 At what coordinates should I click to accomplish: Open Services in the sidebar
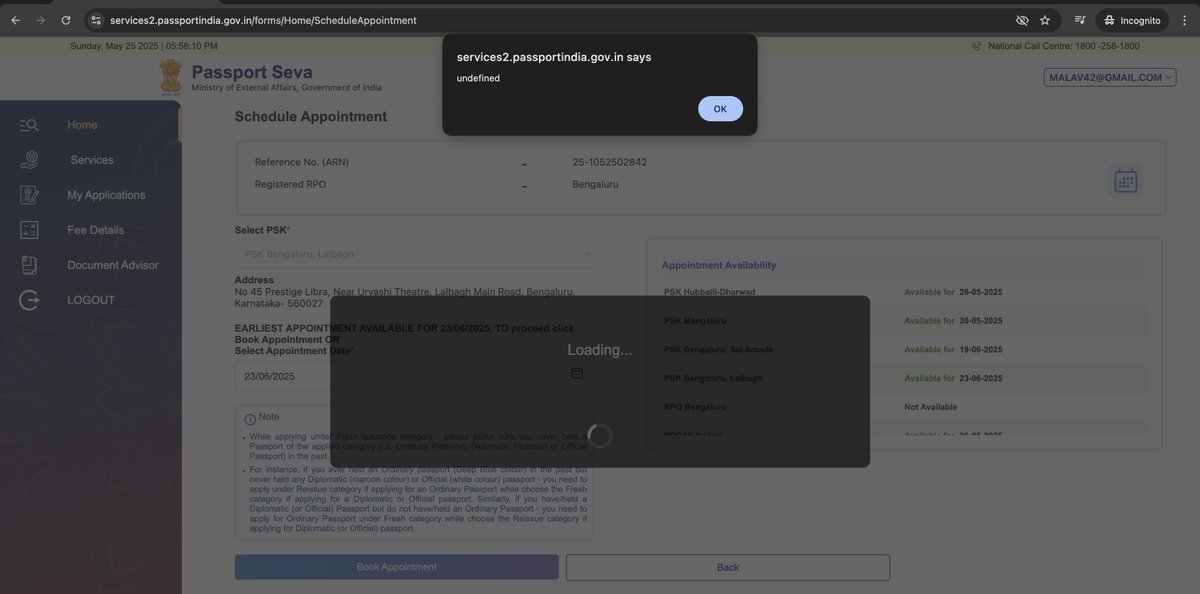(x=92, y=160)
